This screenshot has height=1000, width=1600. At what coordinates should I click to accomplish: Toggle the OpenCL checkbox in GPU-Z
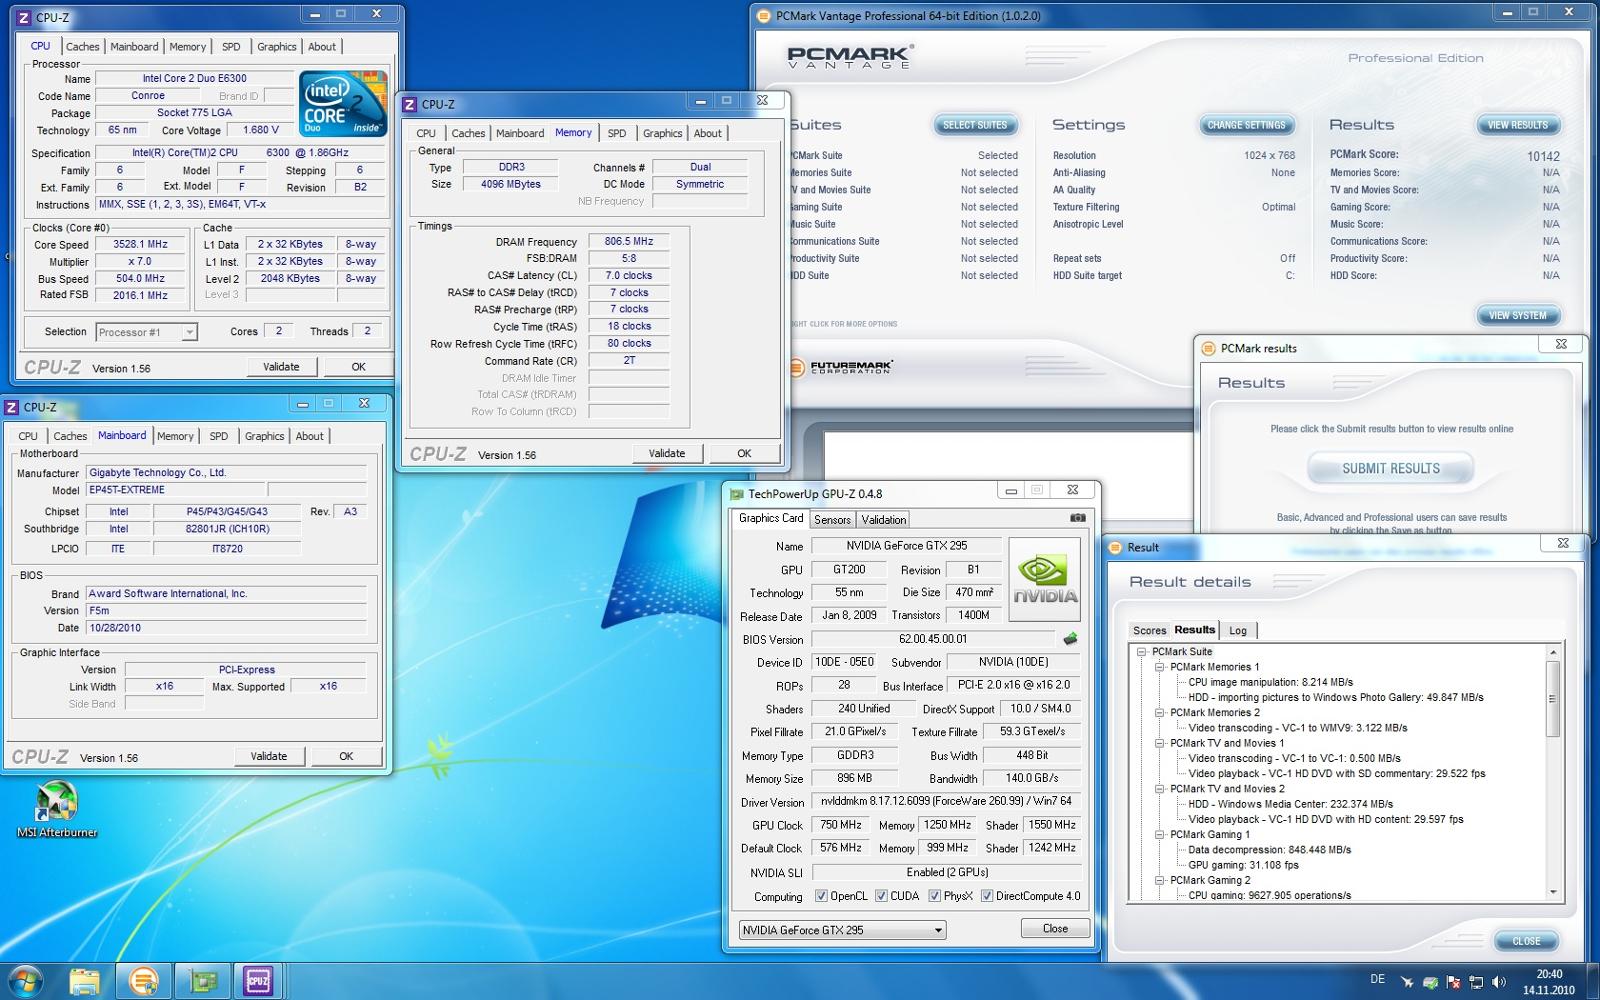click(821, 896)
